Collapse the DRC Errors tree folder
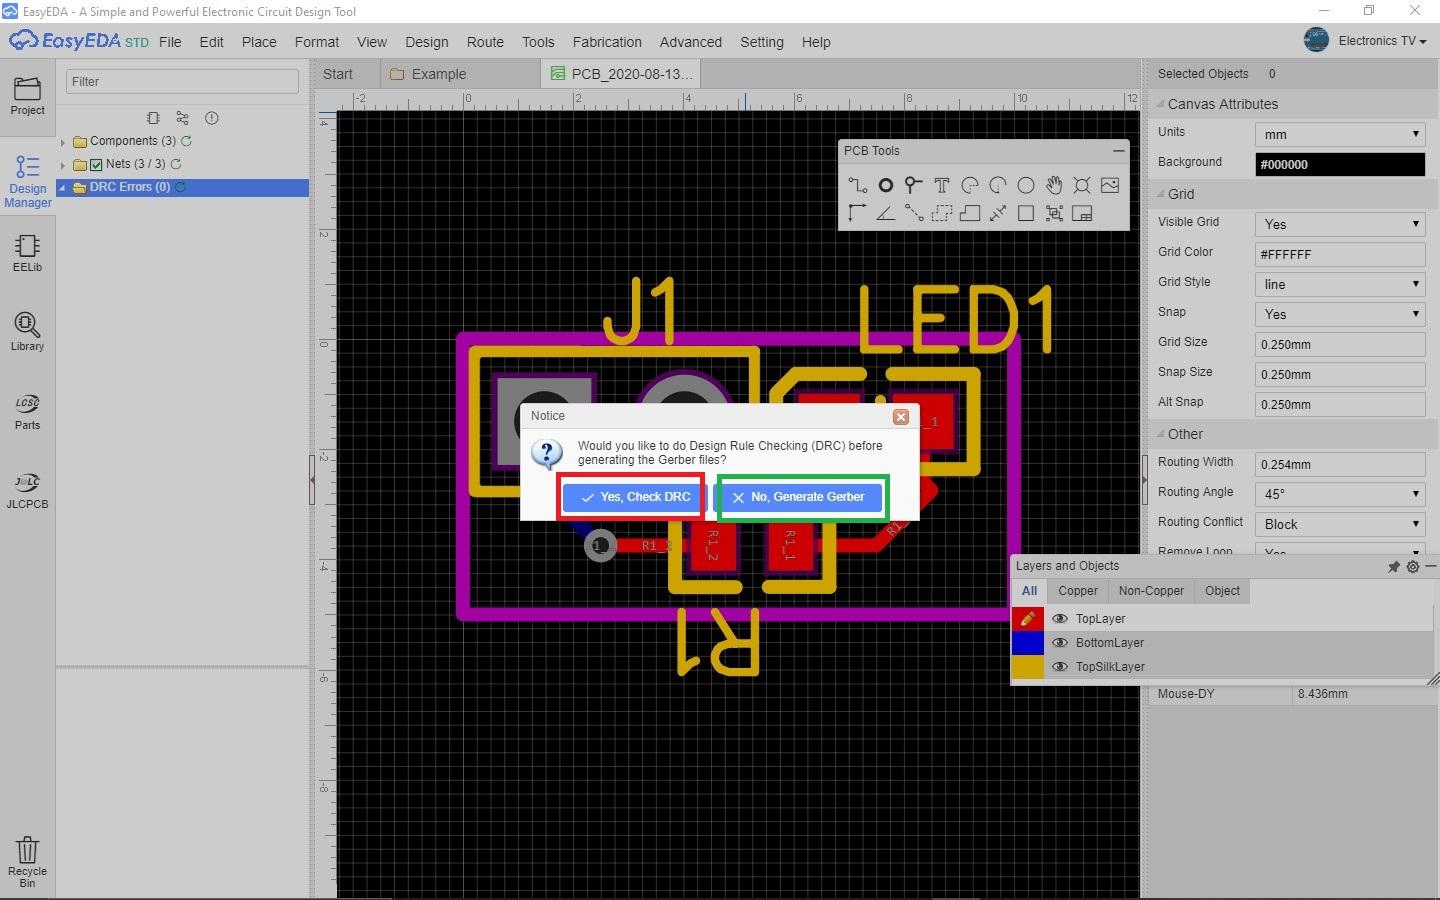Image resolution: width=1440 pixels, height=900 pixels. 63,188
